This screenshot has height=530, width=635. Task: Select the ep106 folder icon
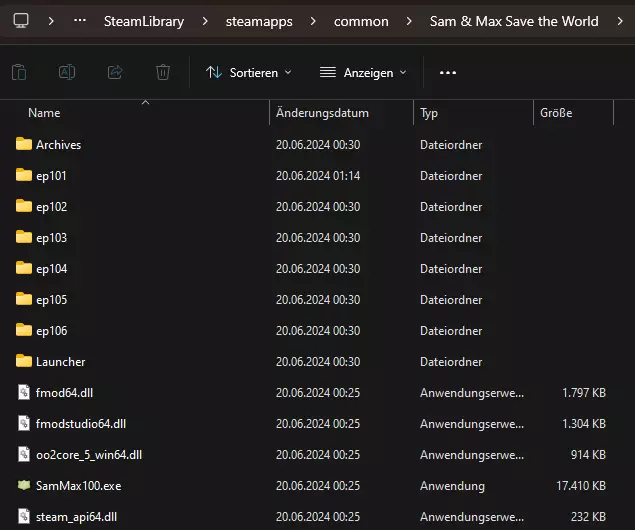(x=24, y=330)
